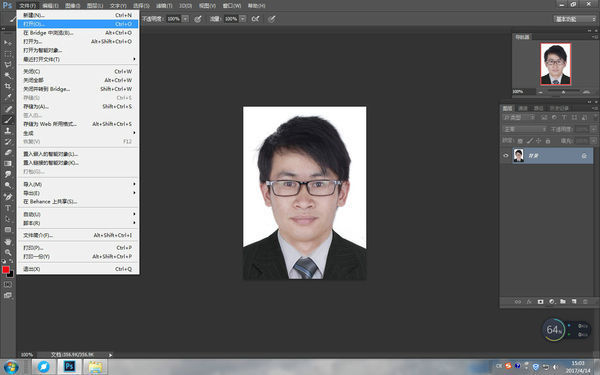Screen dimensions: 600x375
Task: Click the black background color swatch
Action: point(11,274)
